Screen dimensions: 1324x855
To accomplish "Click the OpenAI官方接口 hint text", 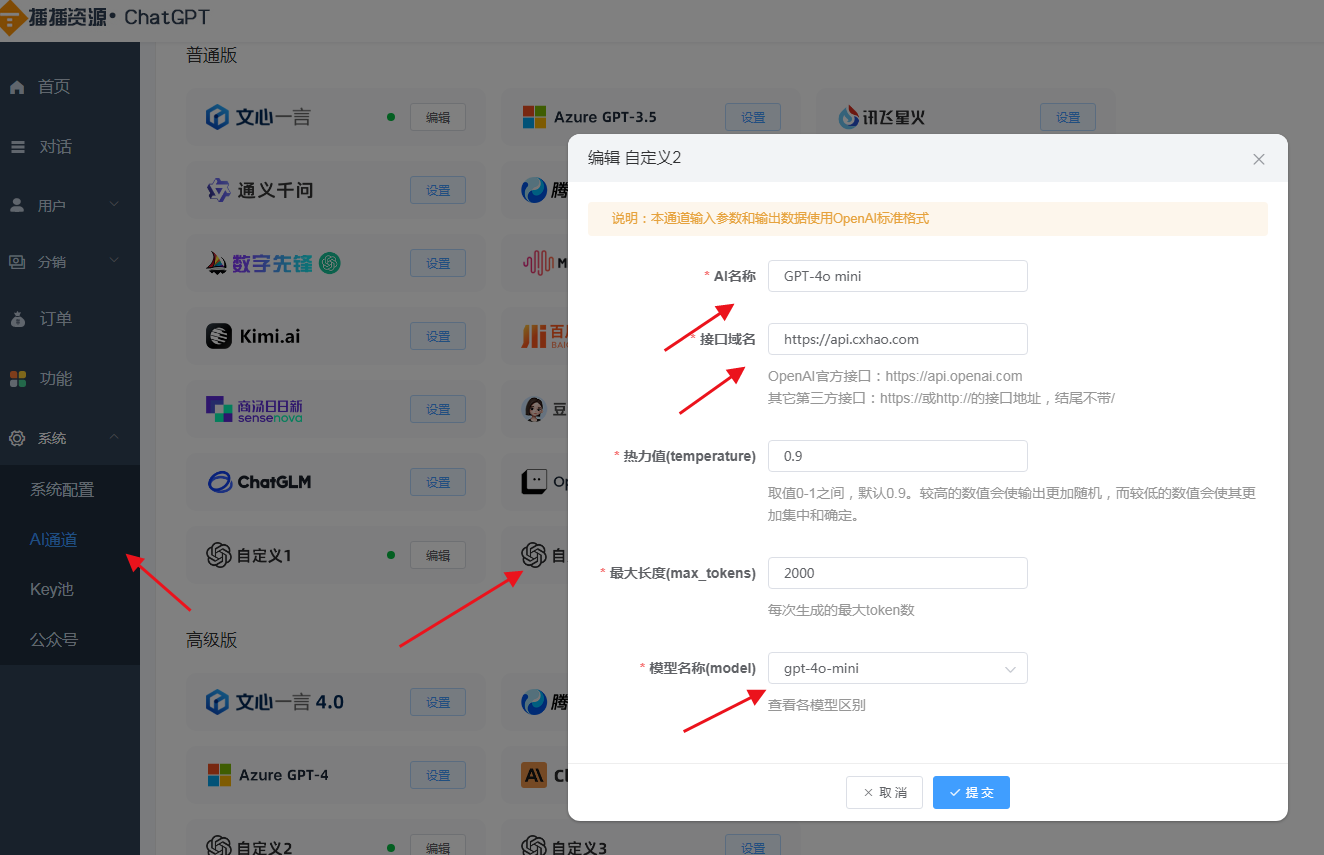I will coord(895,376).
